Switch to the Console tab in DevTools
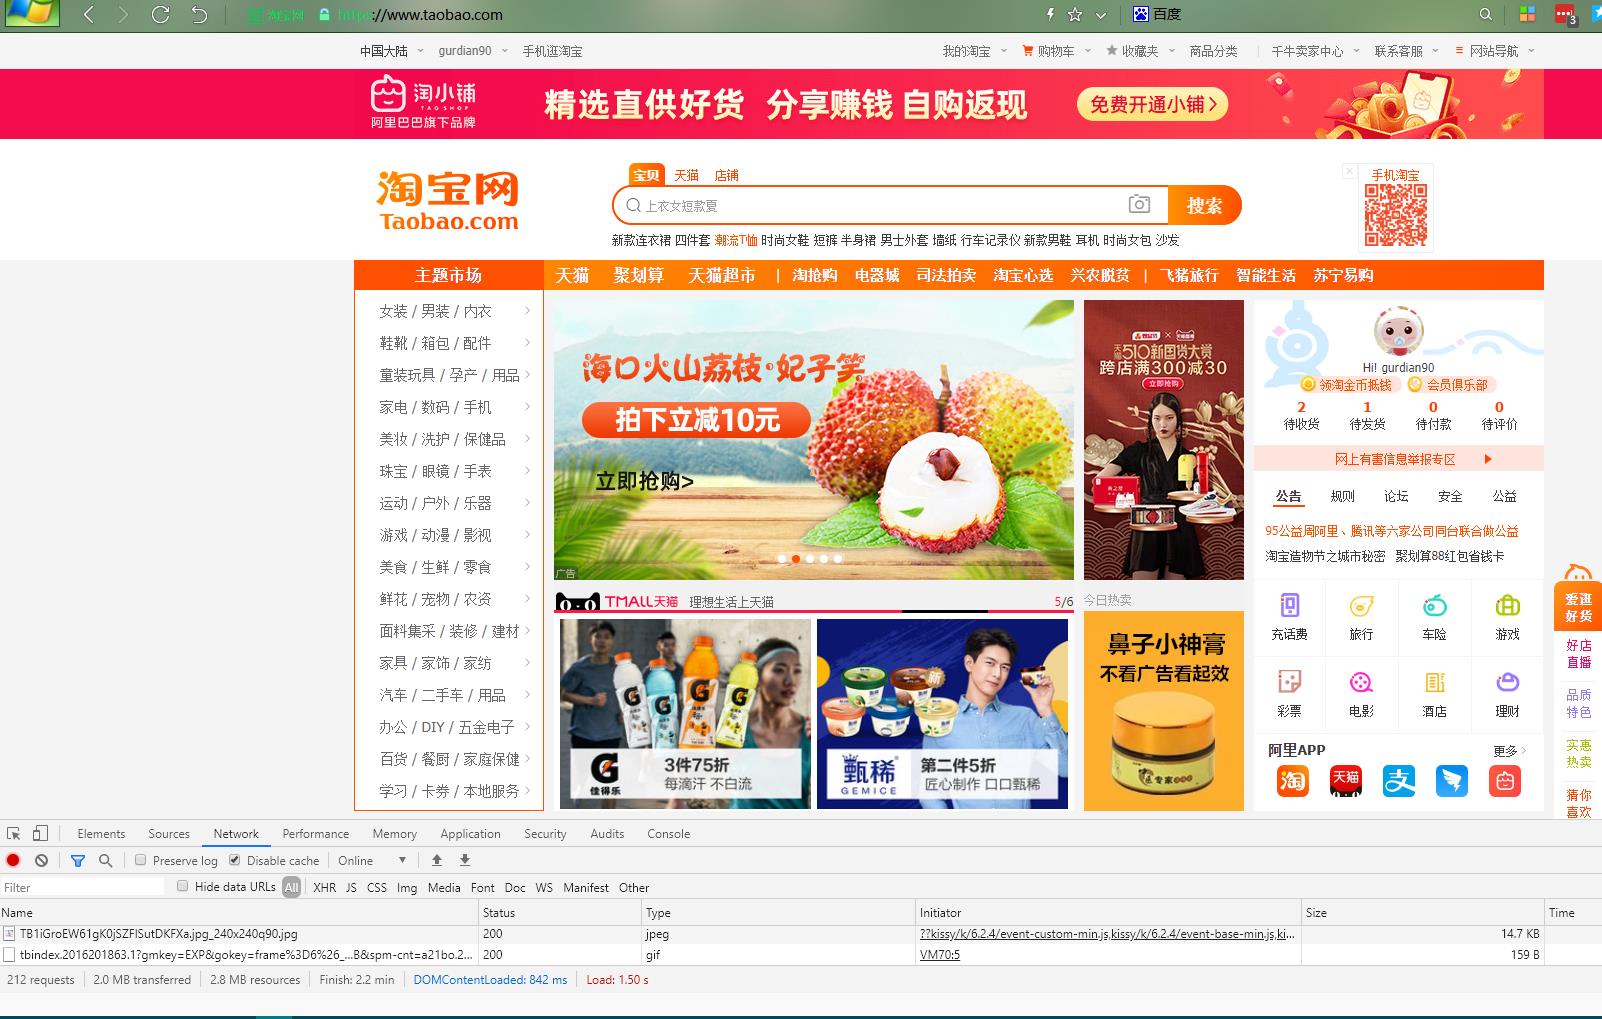 668,834
